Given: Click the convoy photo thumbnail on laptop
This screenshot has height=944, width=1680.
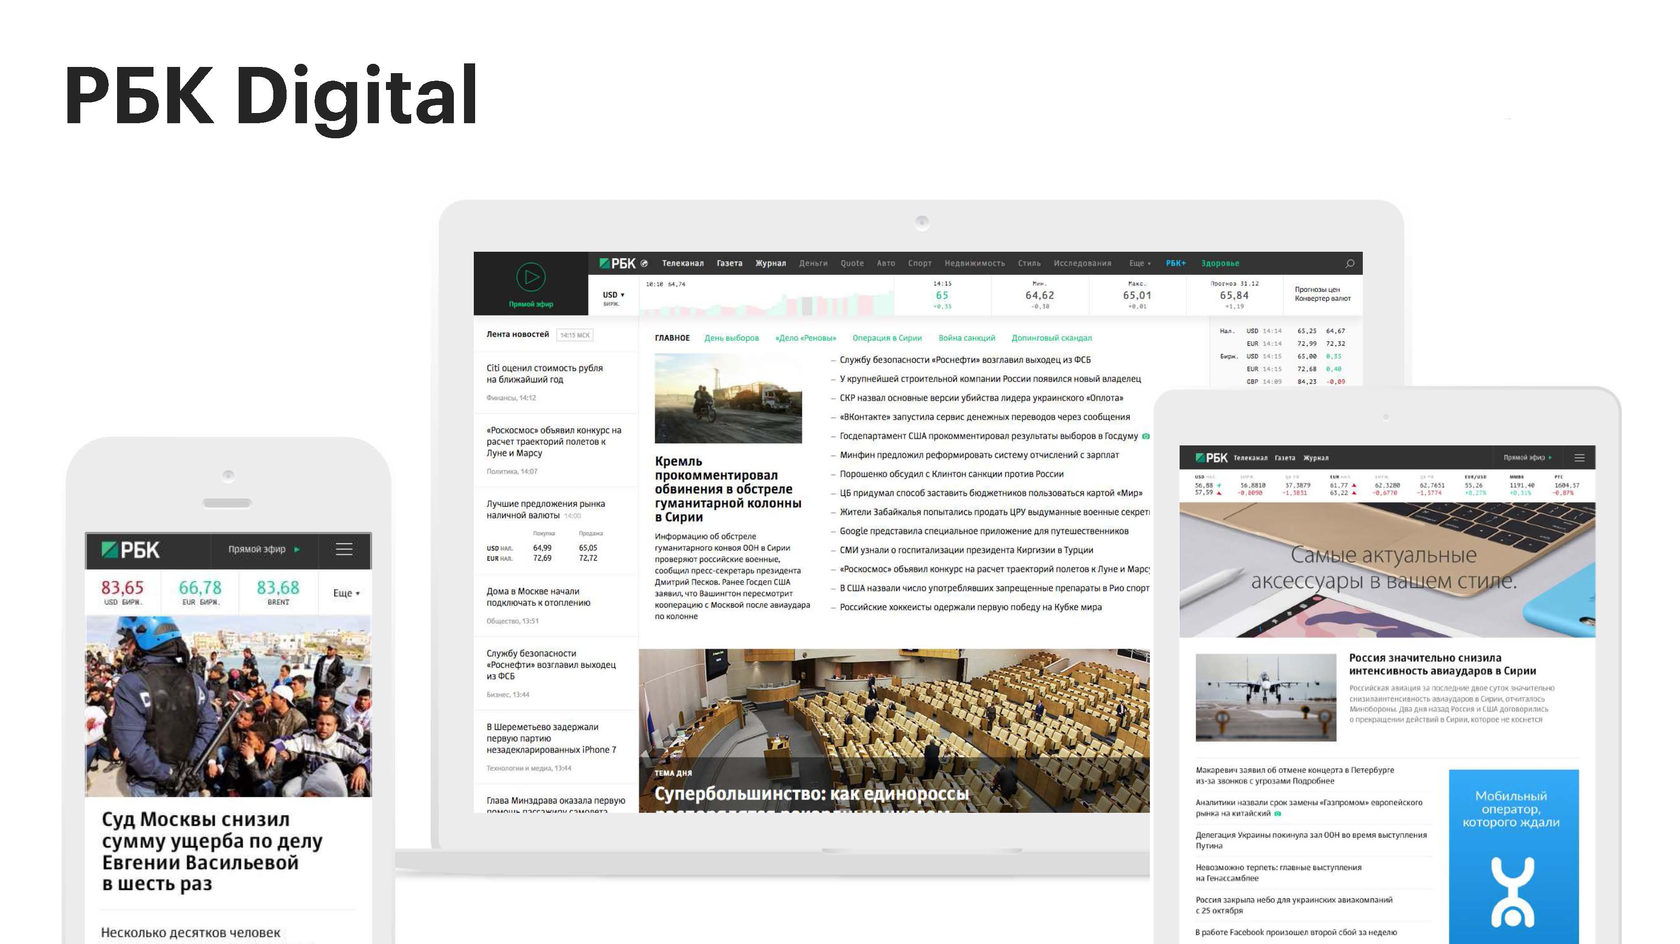Looking at the screenshot, I should [728, 398].
